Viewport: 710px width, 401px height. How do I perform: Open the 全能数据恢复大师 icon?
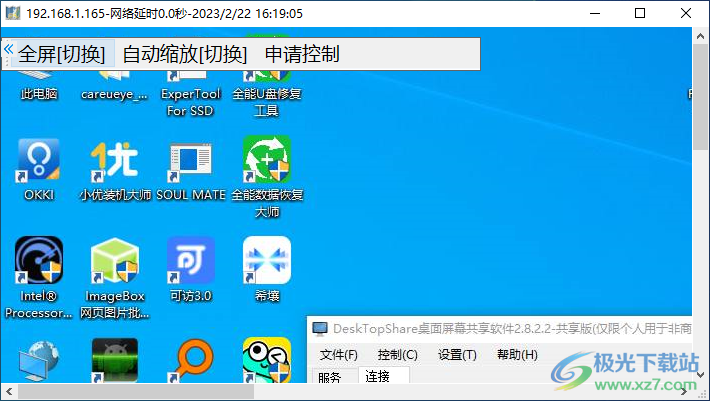[x=267, y=159]
